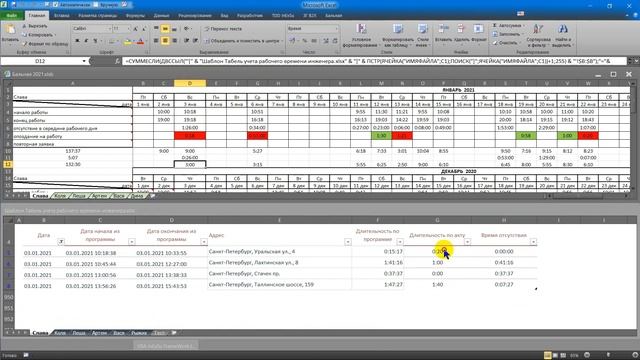Click the formula bar input field

(x=373, y=61)
